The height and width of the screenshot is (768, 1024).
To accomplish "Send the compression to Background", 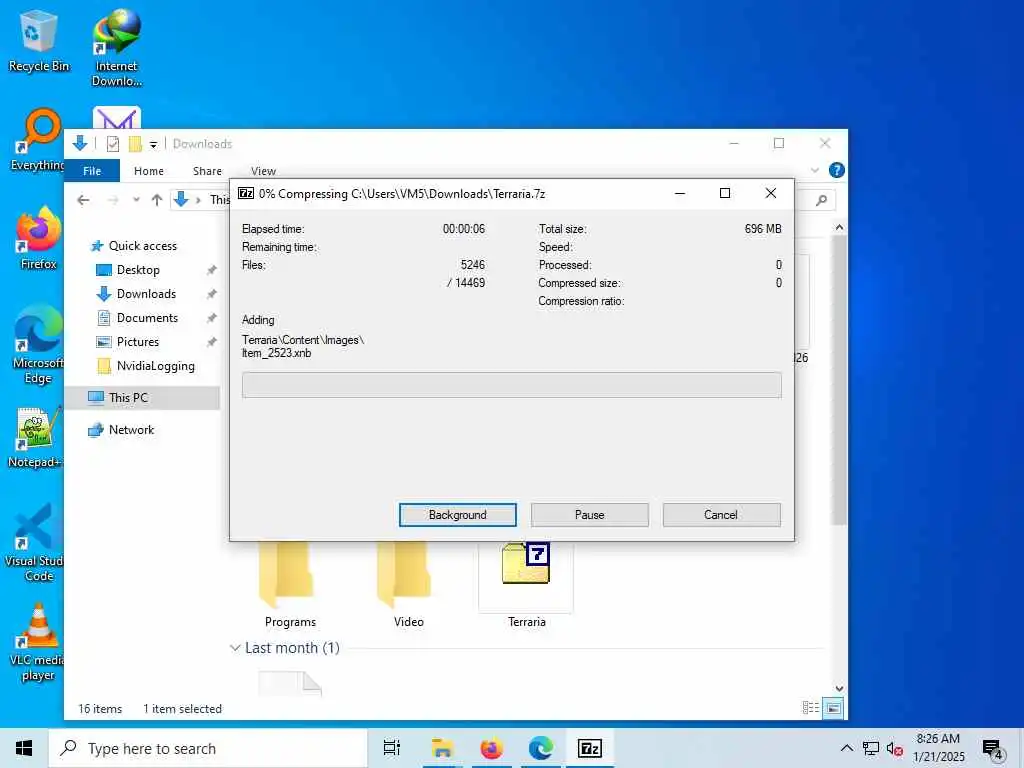I will tap(457, 515).
